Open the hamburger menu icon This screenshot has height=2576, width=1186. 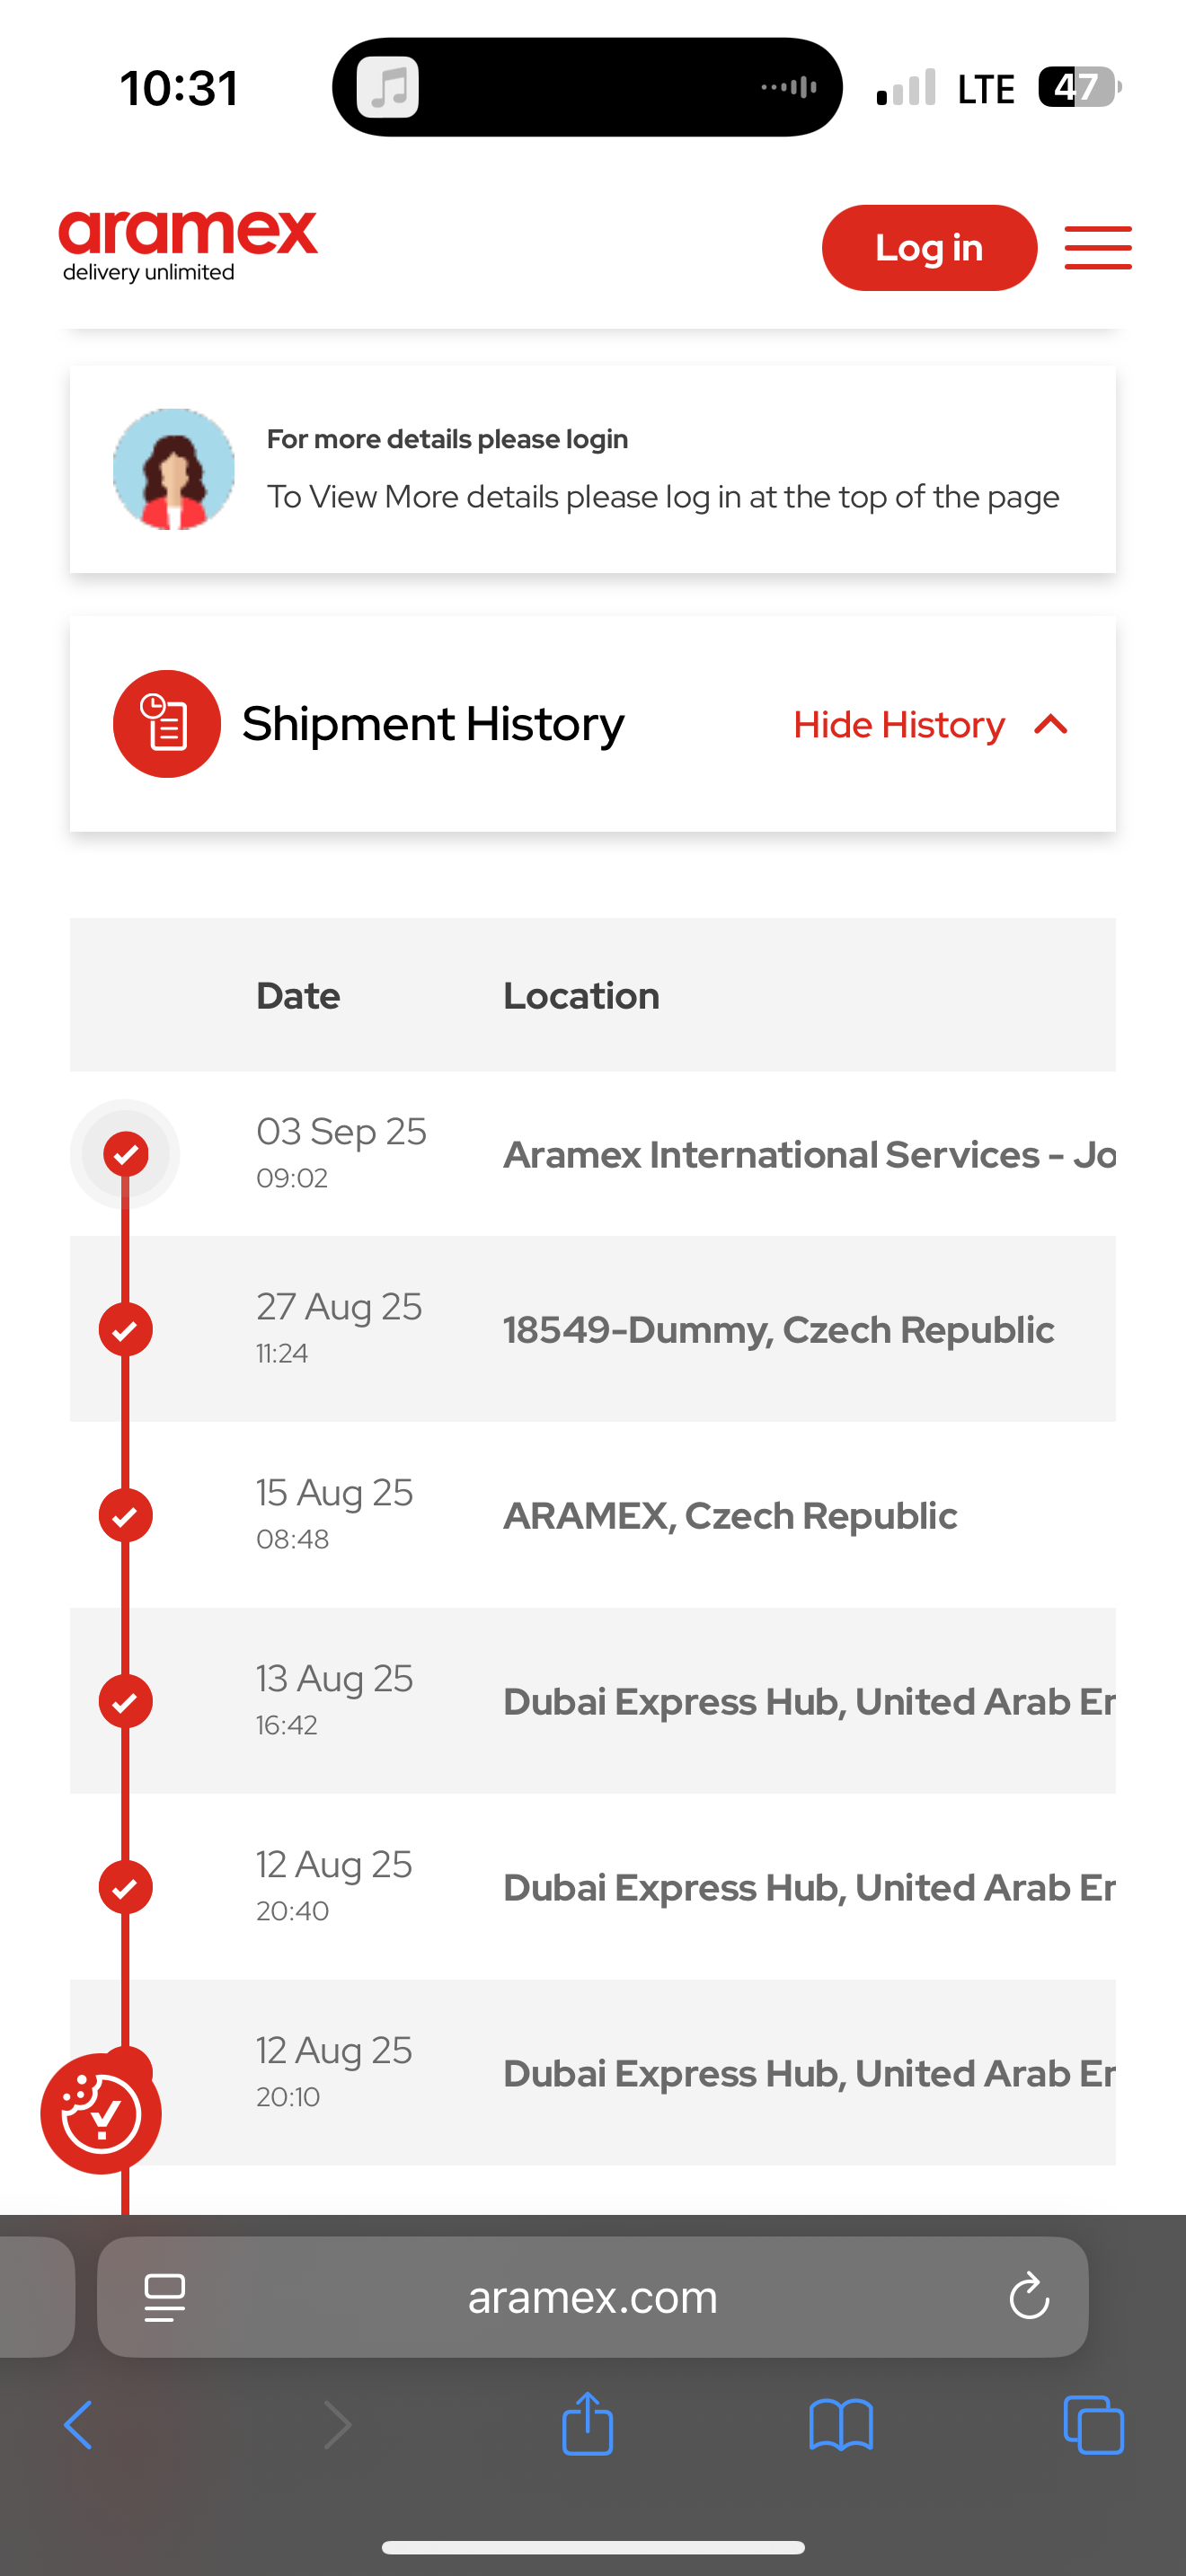[x=1098, y=247]
